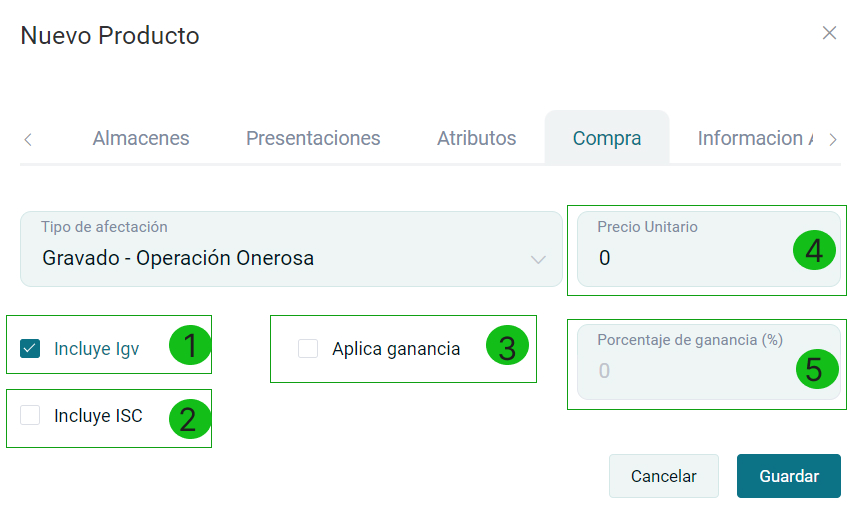Click the Porcentaje de ganancia field
857x529 pixels.
(x=690, y=371)
